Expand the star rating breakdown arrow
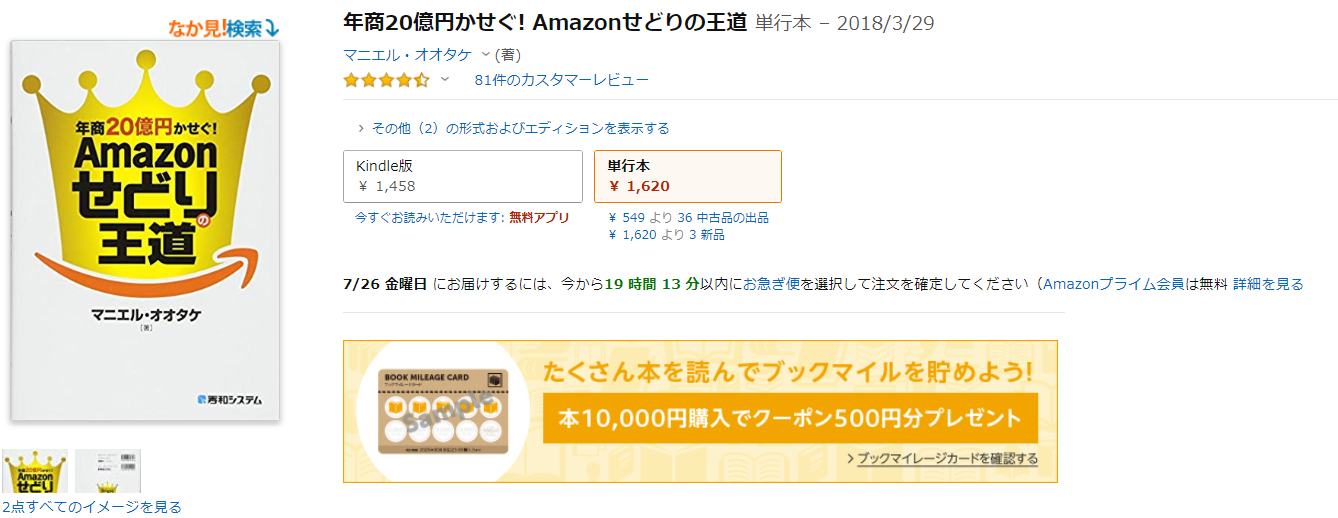 point(445,80)
